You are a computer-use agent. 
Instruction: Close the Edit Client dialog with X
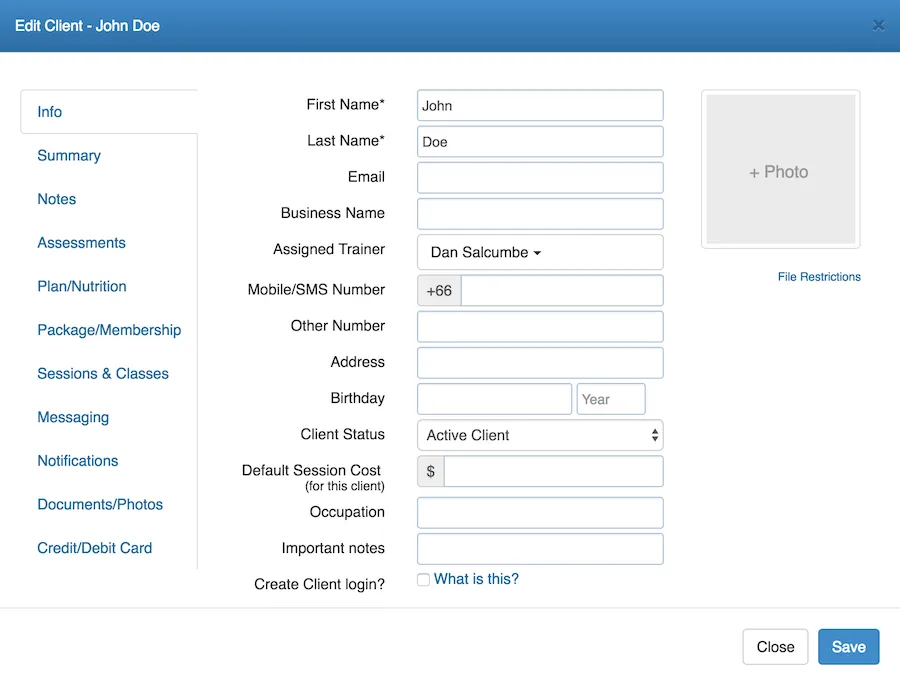coord(878,26)
